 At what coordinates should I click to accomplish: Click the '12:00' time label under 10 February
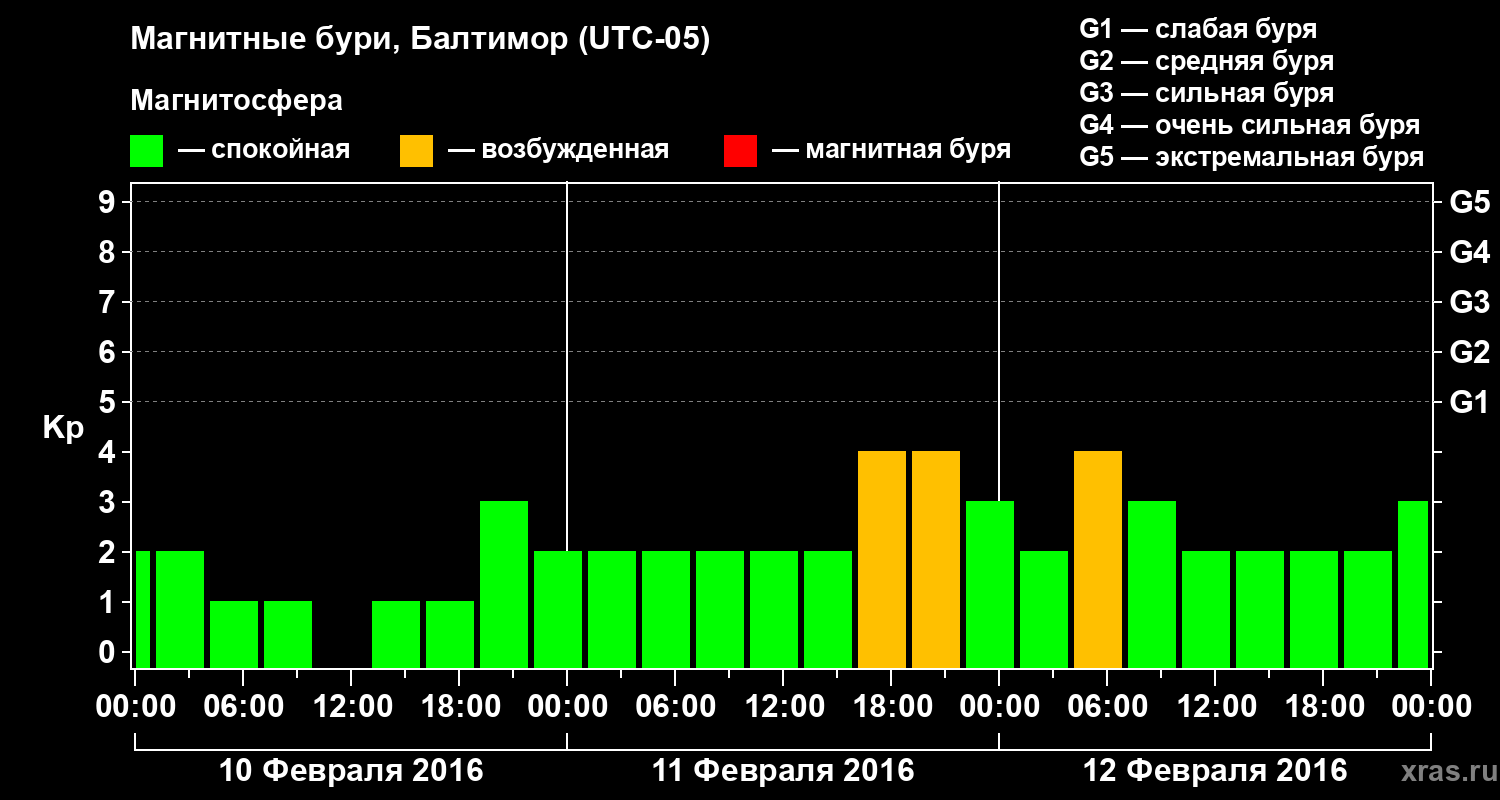click(x=351, y=707)
